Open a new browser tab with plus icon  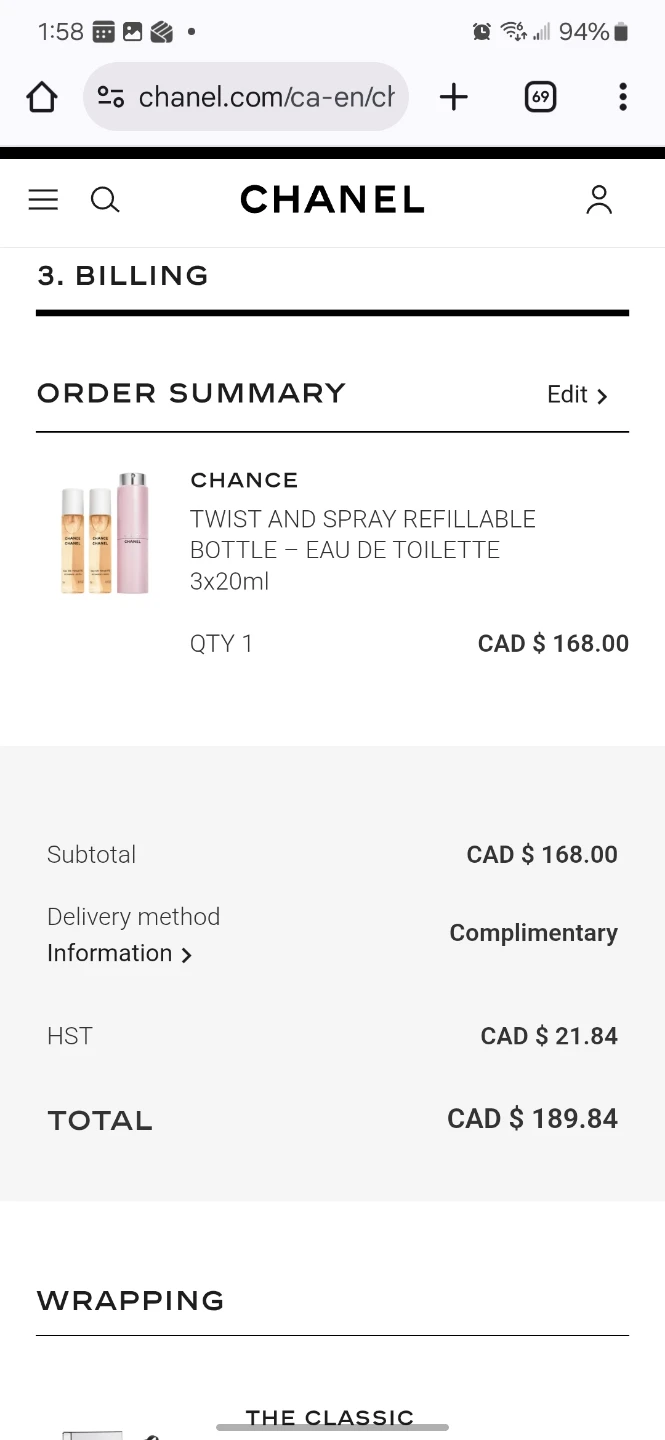click(454, 97)
